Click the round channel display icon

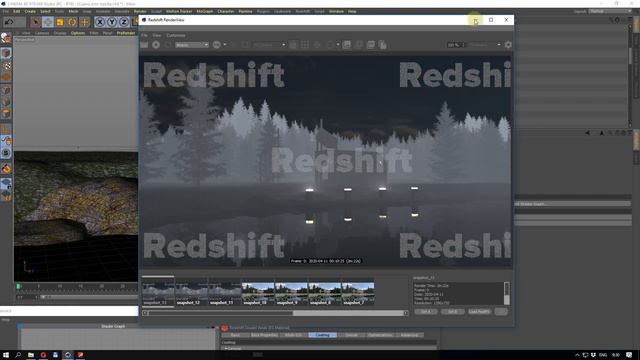point(217,44)
